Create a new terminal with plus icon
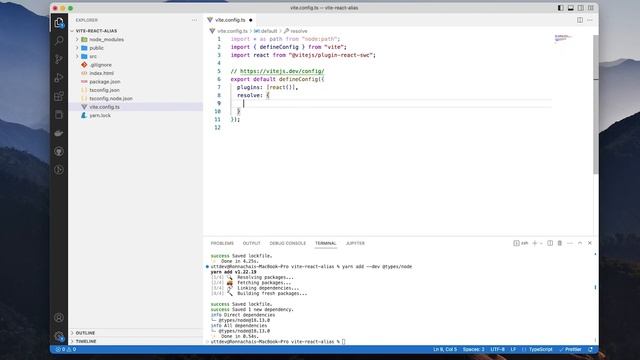 (x=535, y=243)
